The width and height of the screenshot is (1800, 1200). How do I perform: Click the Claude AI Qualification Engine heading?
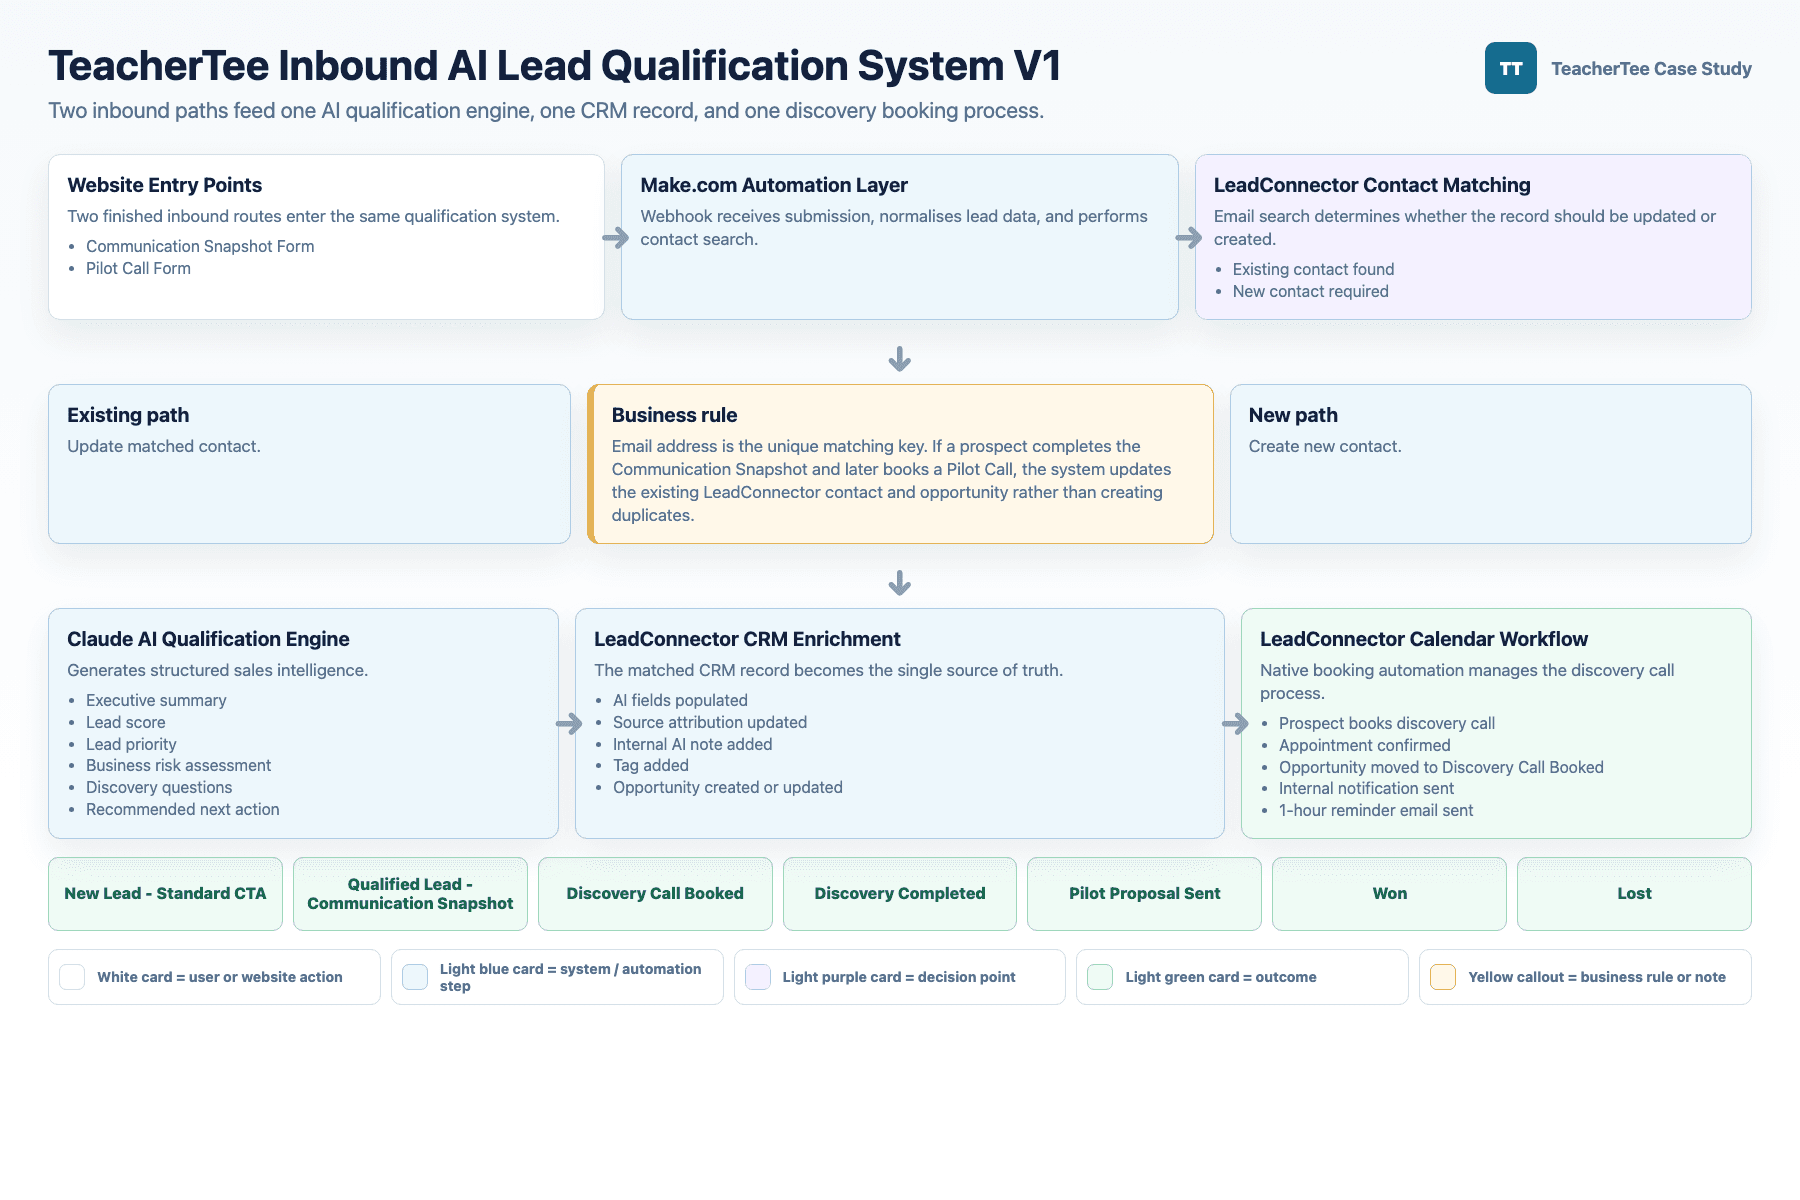(208, 639)
